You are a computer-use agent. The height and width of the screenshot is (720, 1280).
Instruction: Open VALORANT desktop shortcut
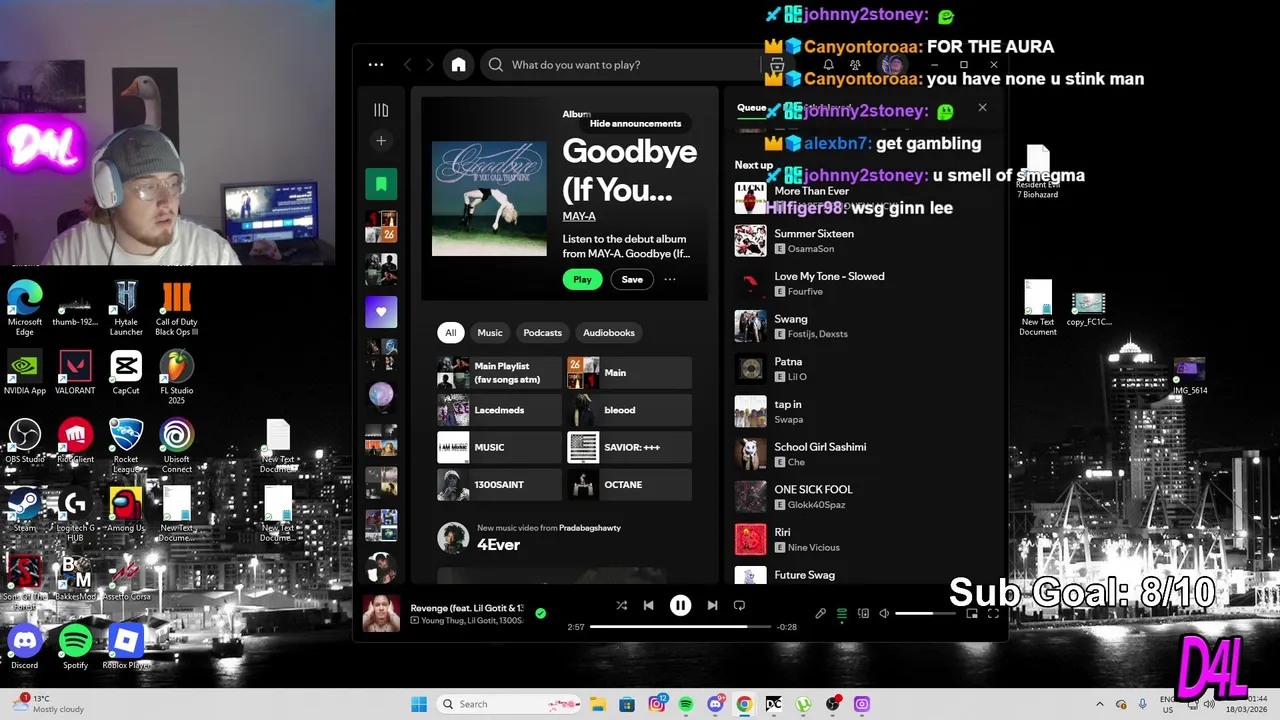pos(75,373)
